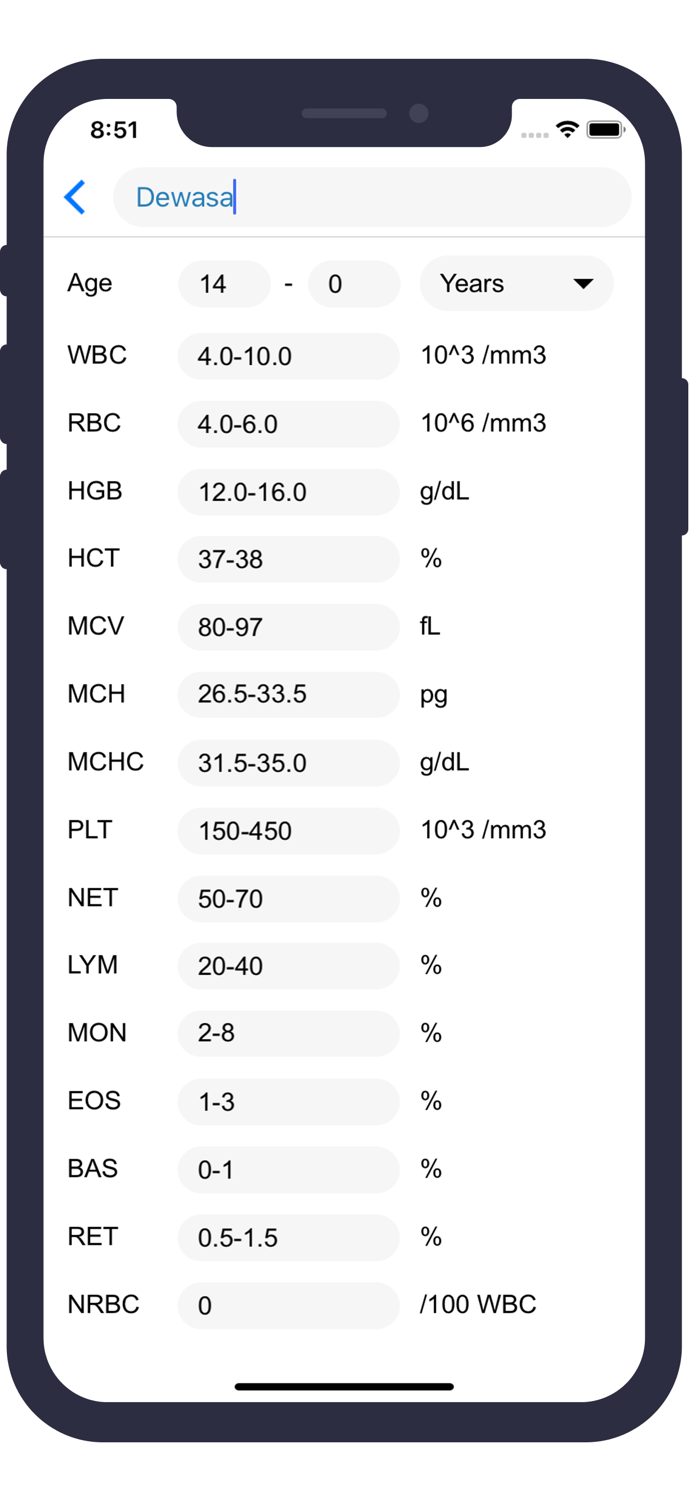
Task: Select the HGB range field
Action: tap(288, 492)
